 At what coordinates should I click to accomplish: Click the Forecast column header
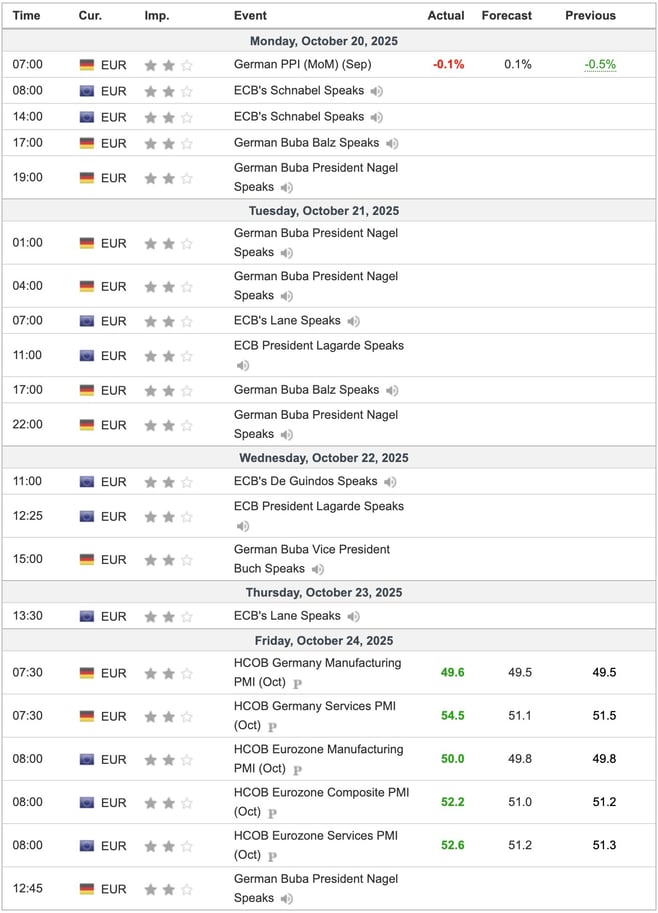coord(506,16)
